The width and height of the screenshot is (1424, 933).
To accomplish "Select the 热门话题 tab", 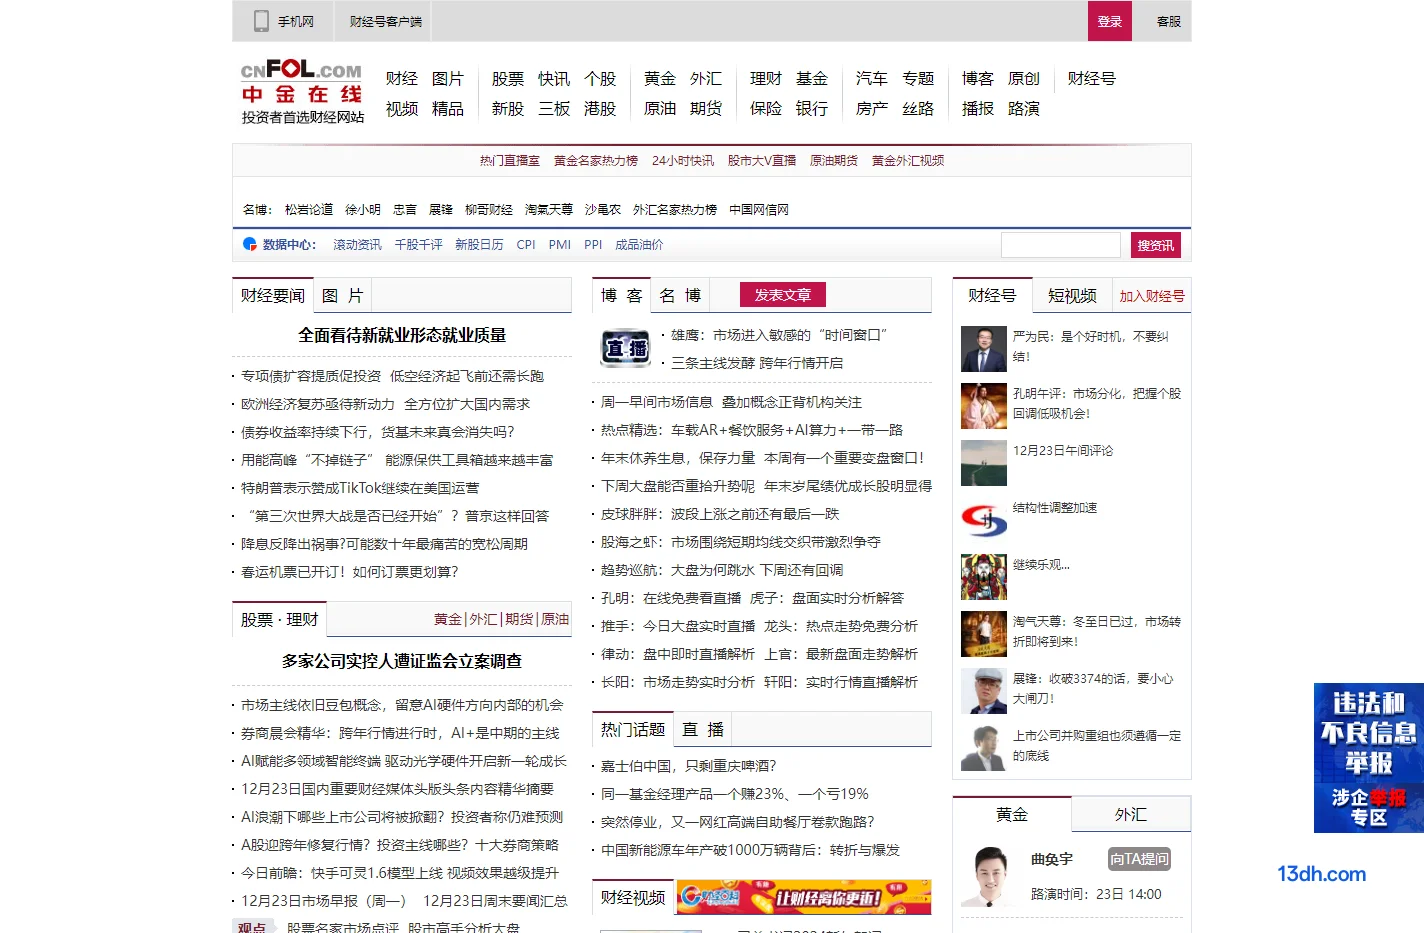I will pyautogui.click(x=633, y=730).
